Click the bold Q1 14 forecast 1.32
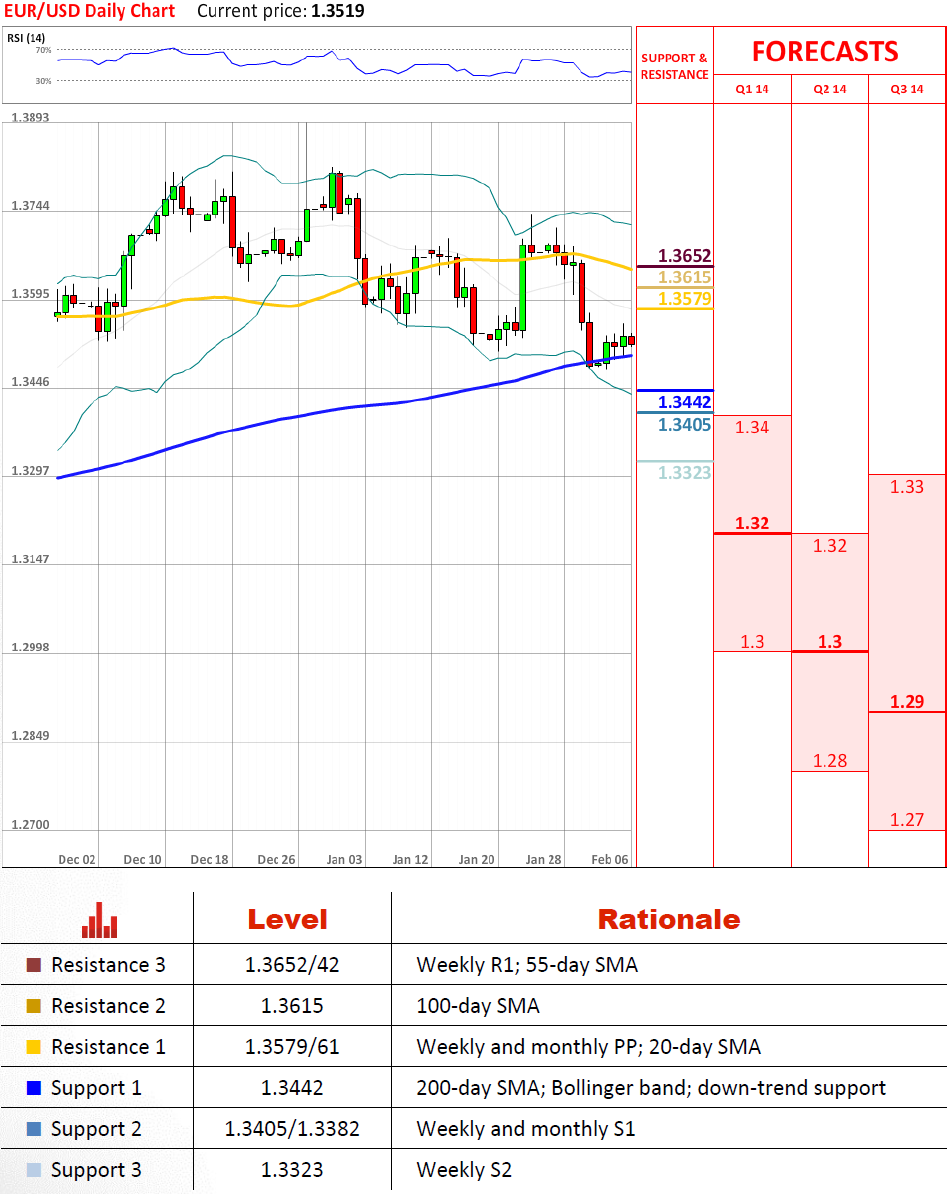This screenshot has width=949, height=1194. point(752,523)
